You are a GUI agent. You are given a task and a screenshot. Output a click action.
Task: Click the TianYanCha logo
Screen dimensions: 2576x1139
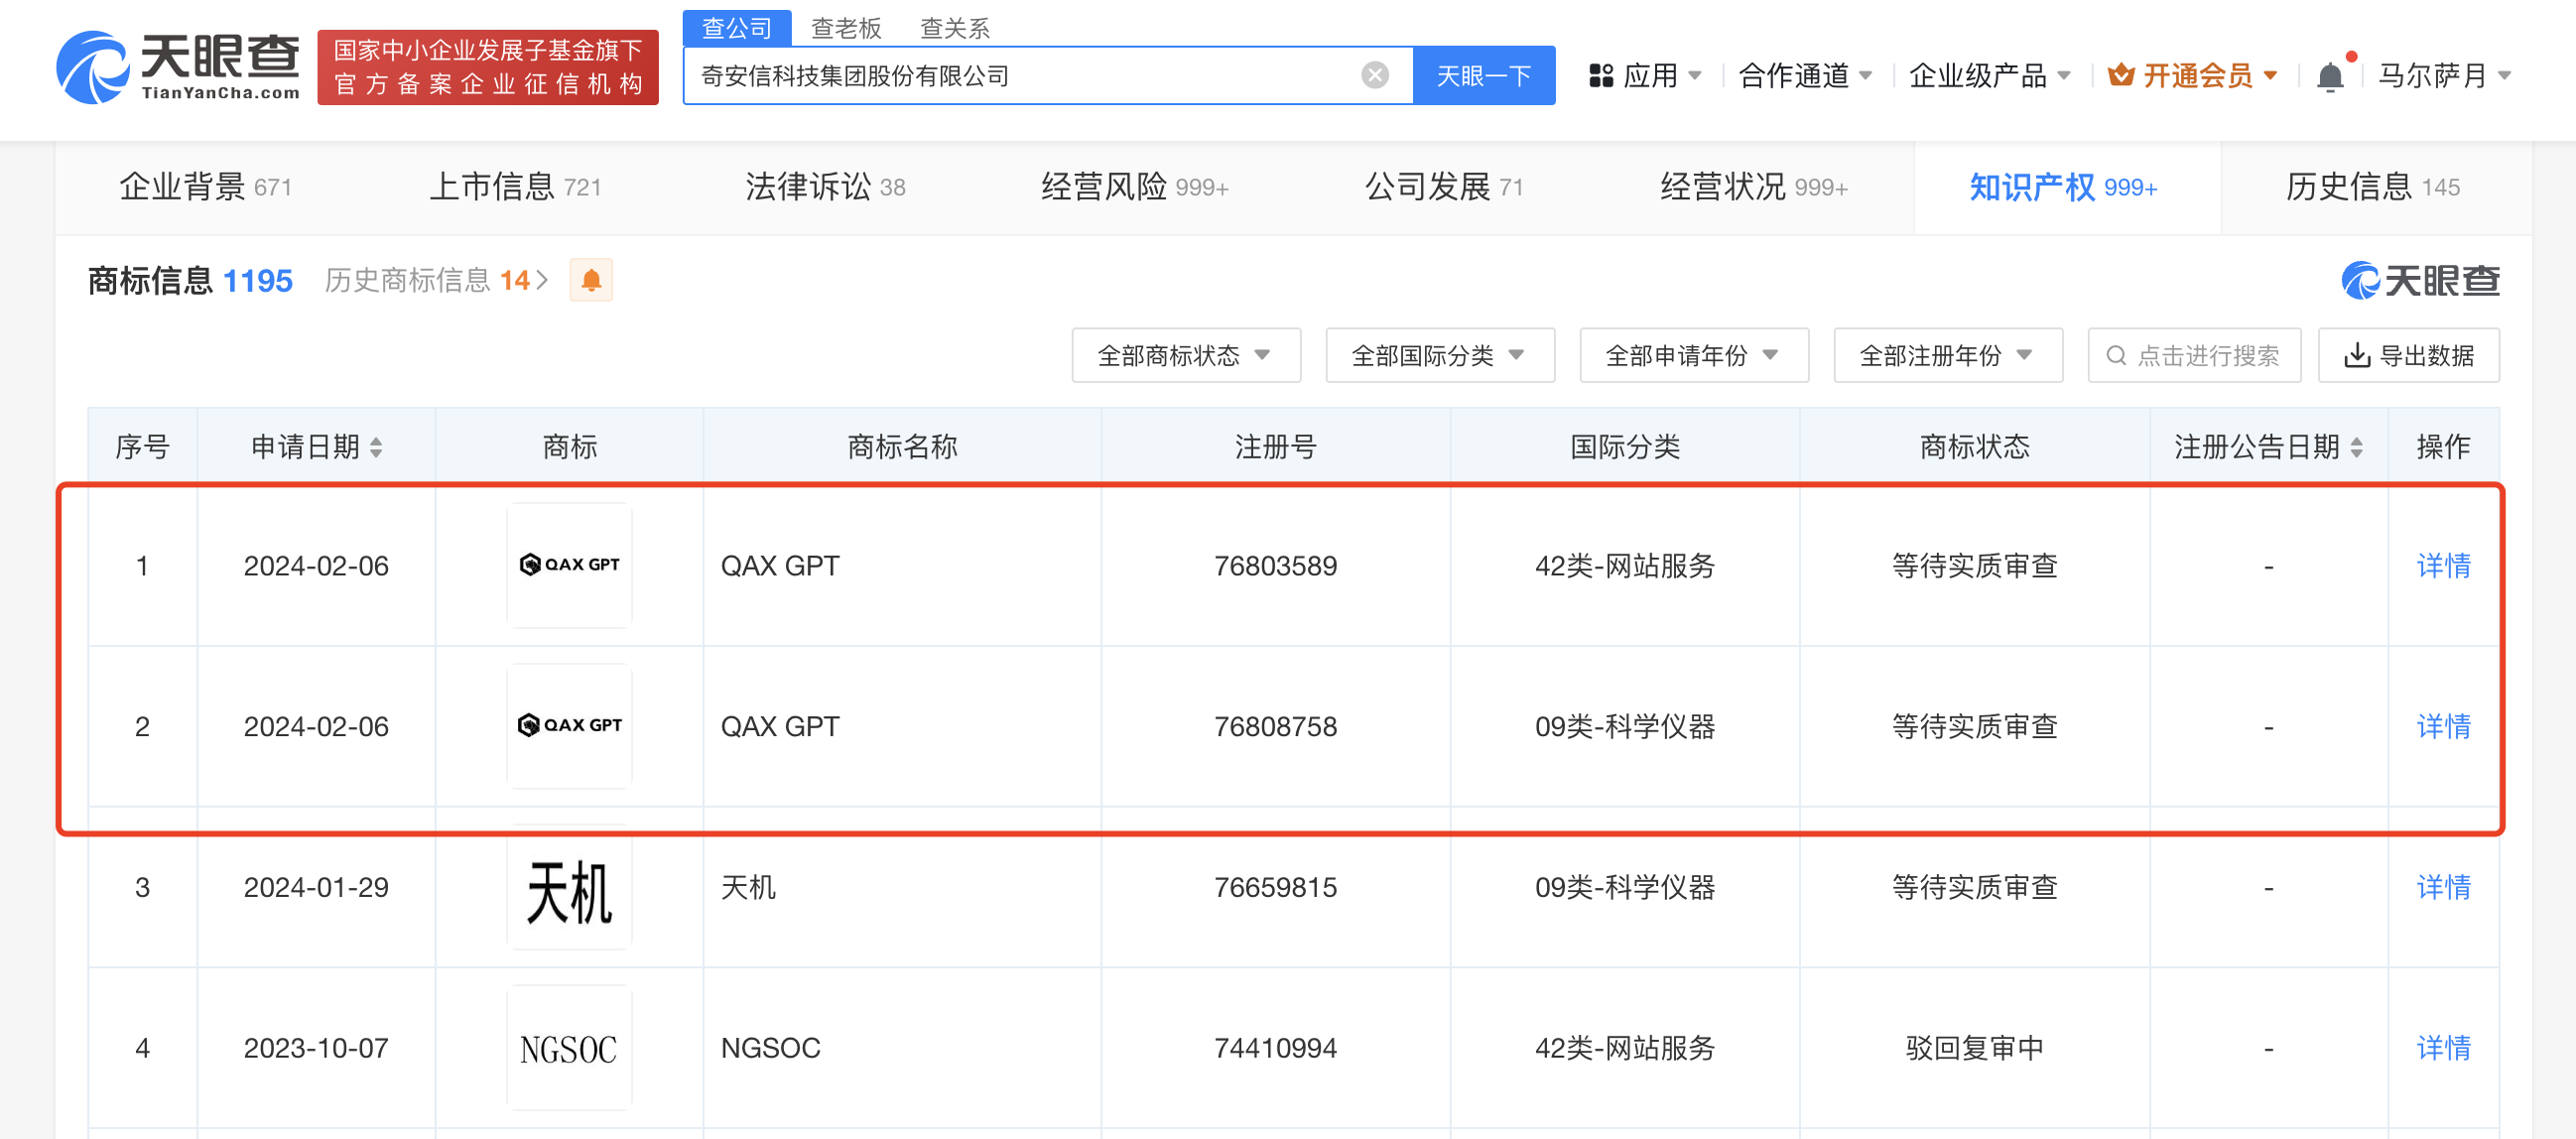tap(178, 67)
